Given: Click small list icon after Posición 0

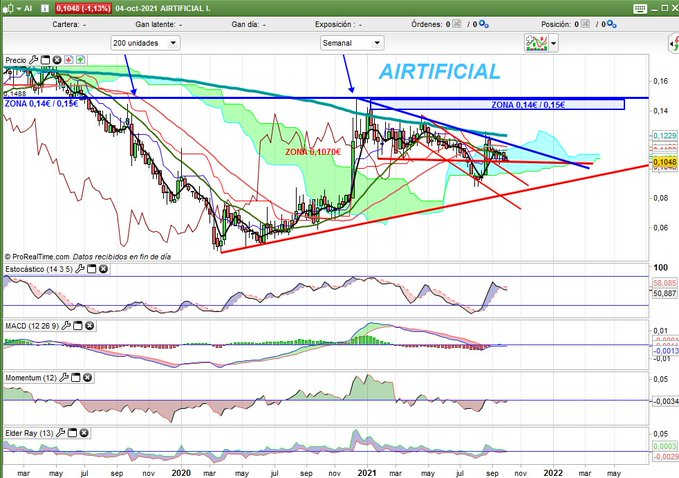Looking at the screenshot, I should 585,24.
